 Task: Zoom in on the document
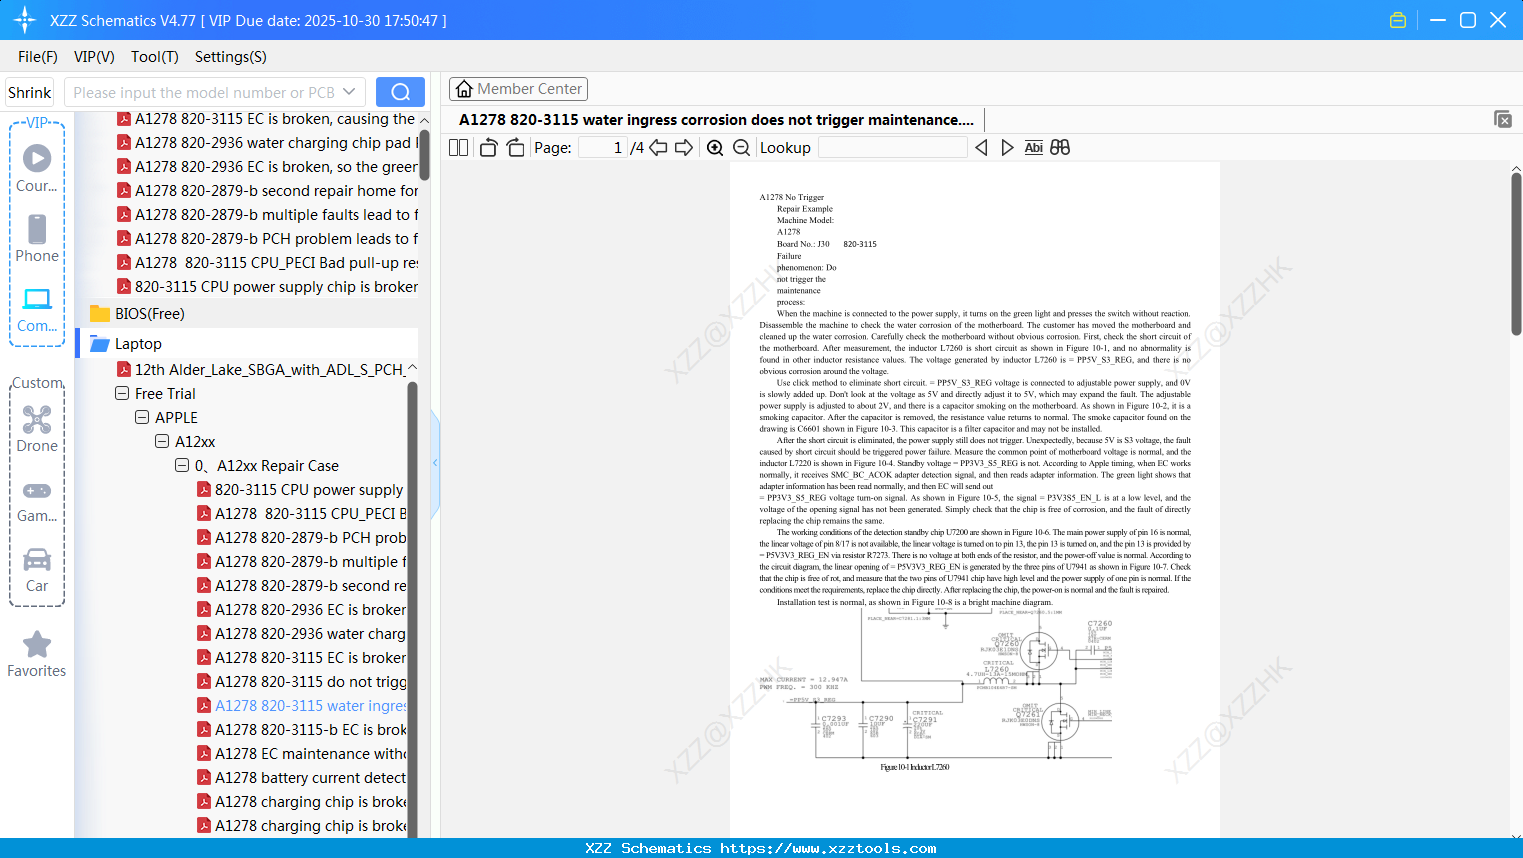(x=715, y=148)
